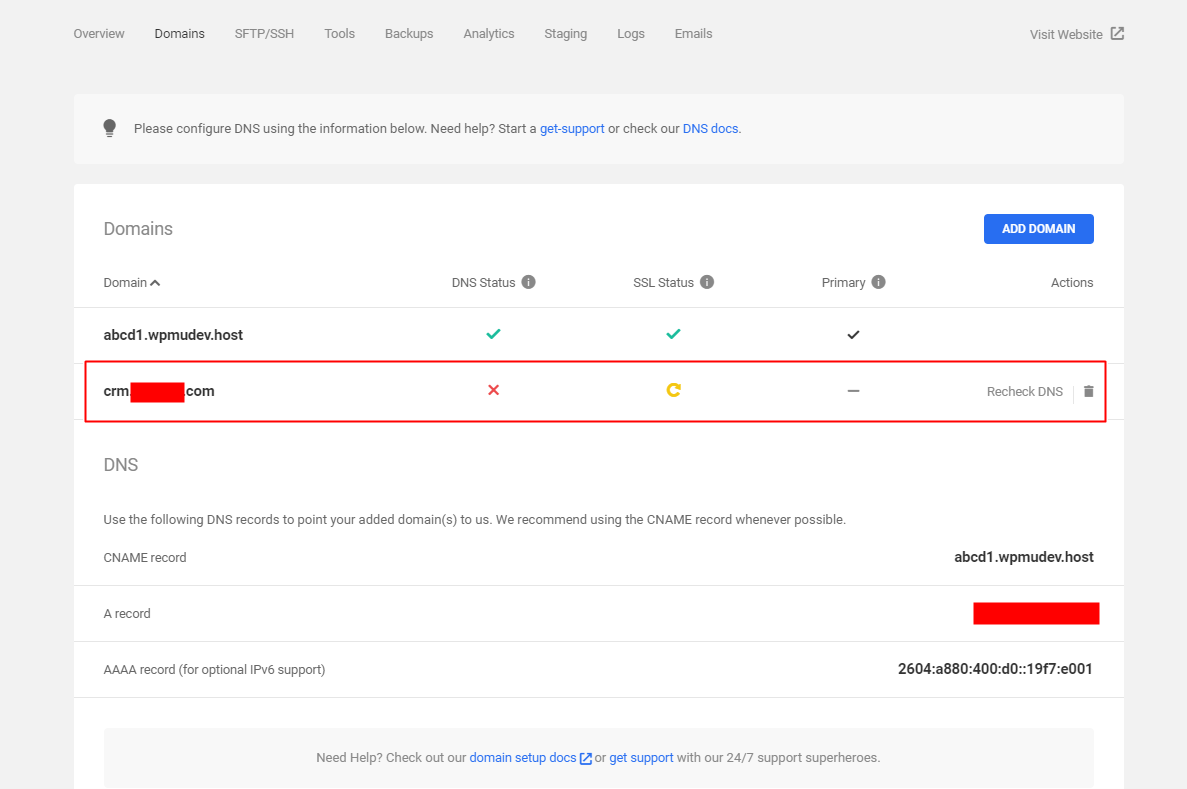The height and width of the screenshot is (789, 1187).
Task: Switch to the SFTP/SSH tab
Action: (264, 34)
